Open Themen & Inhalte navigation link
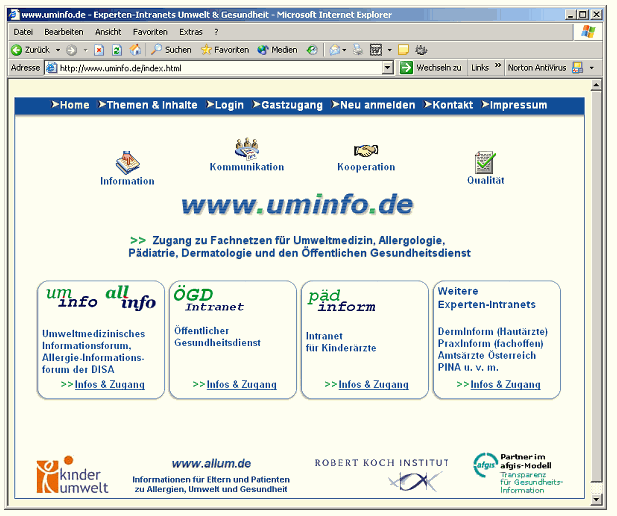The height and width of the screenshot is (516, 617). pyautogui.click(x=148, y=105)
